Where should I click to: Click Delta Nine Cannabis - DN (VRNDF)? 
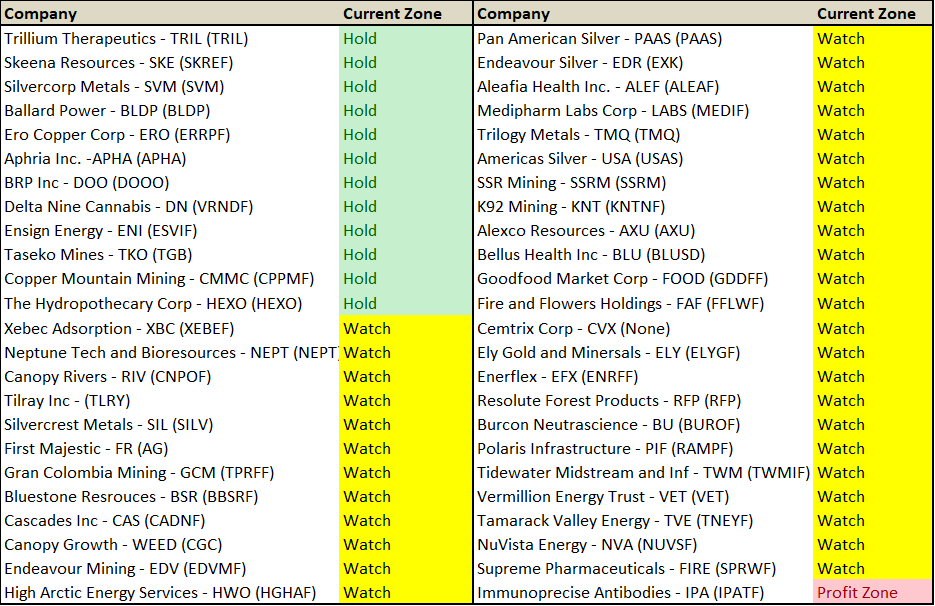click(x=170, y=206)
